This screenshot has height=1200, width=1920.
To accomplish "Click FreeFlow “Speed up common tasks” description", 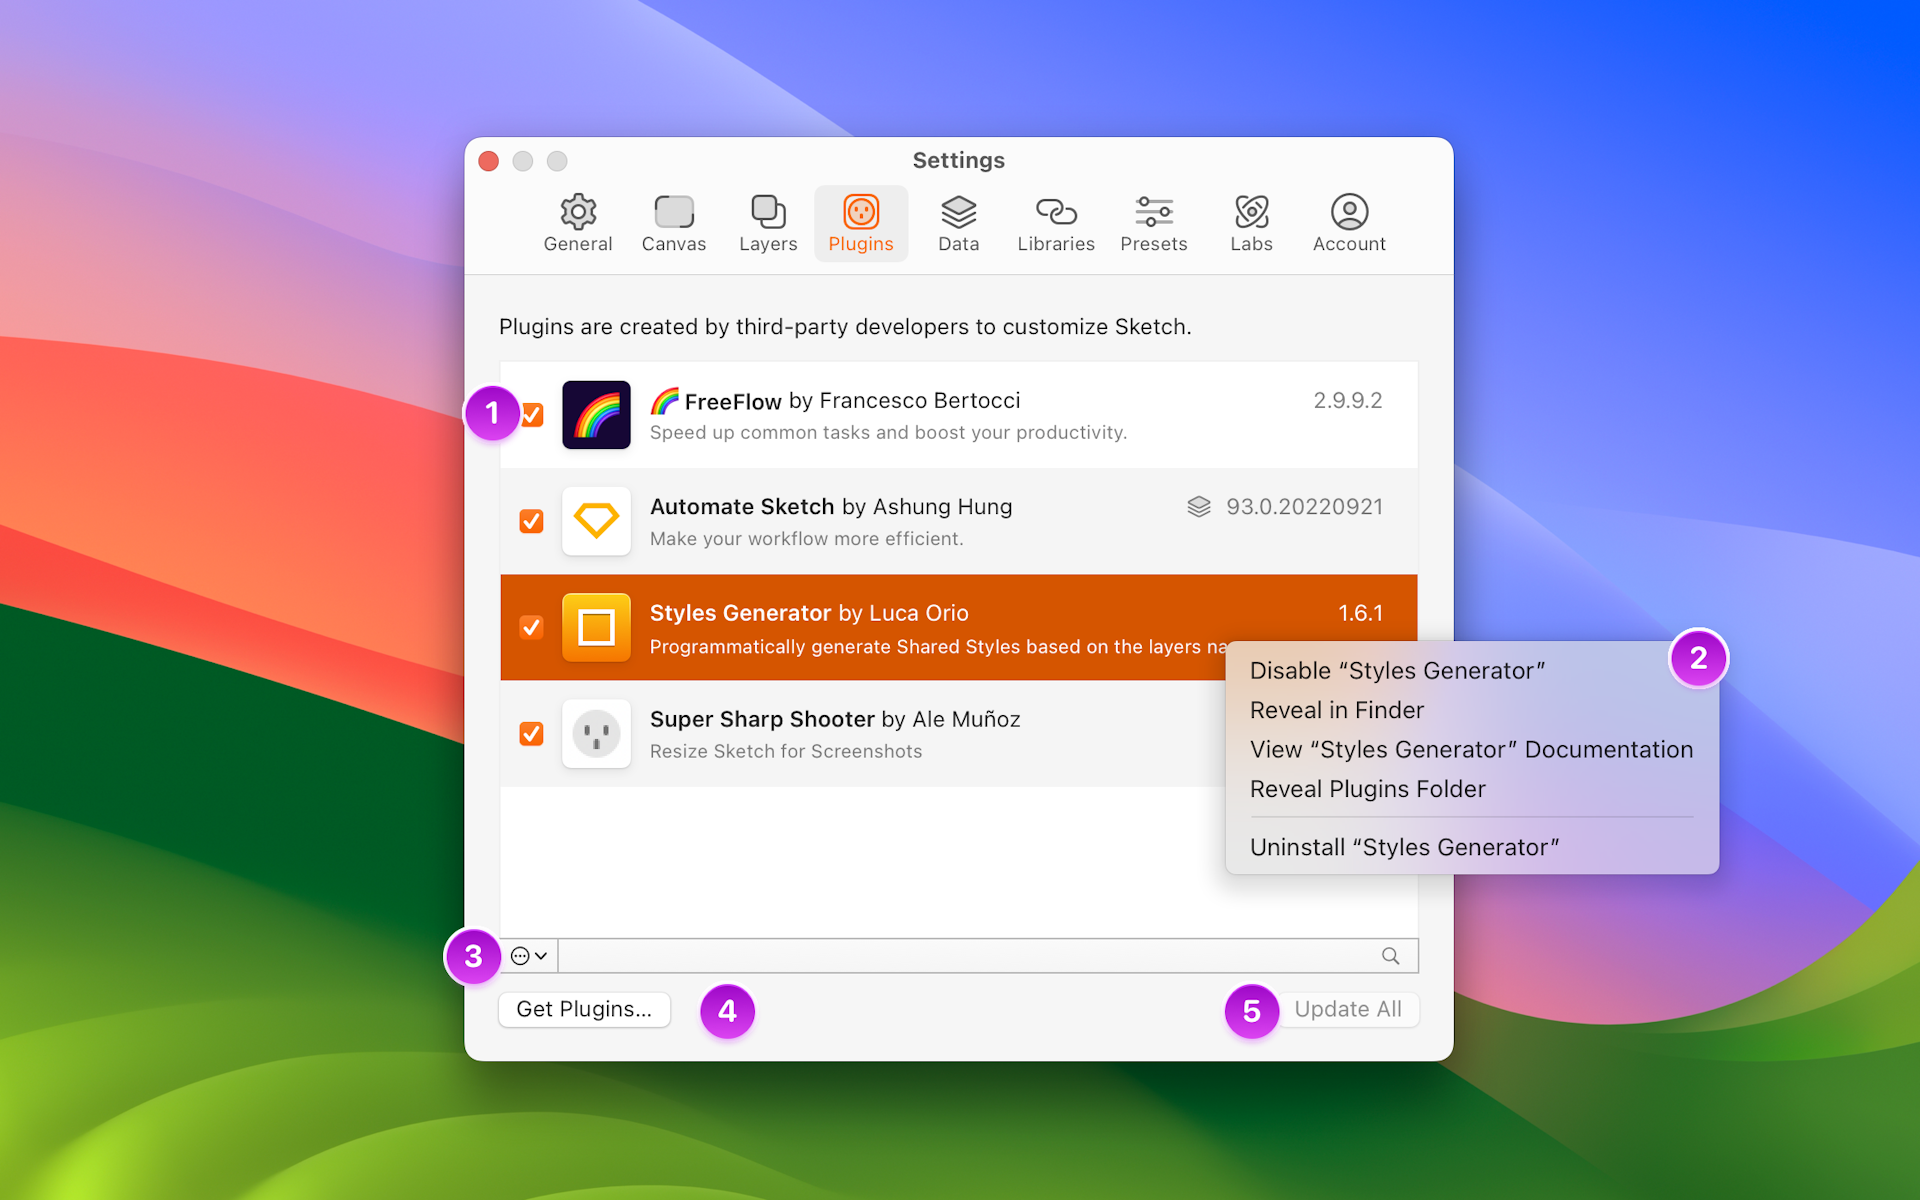I will 888,433.
